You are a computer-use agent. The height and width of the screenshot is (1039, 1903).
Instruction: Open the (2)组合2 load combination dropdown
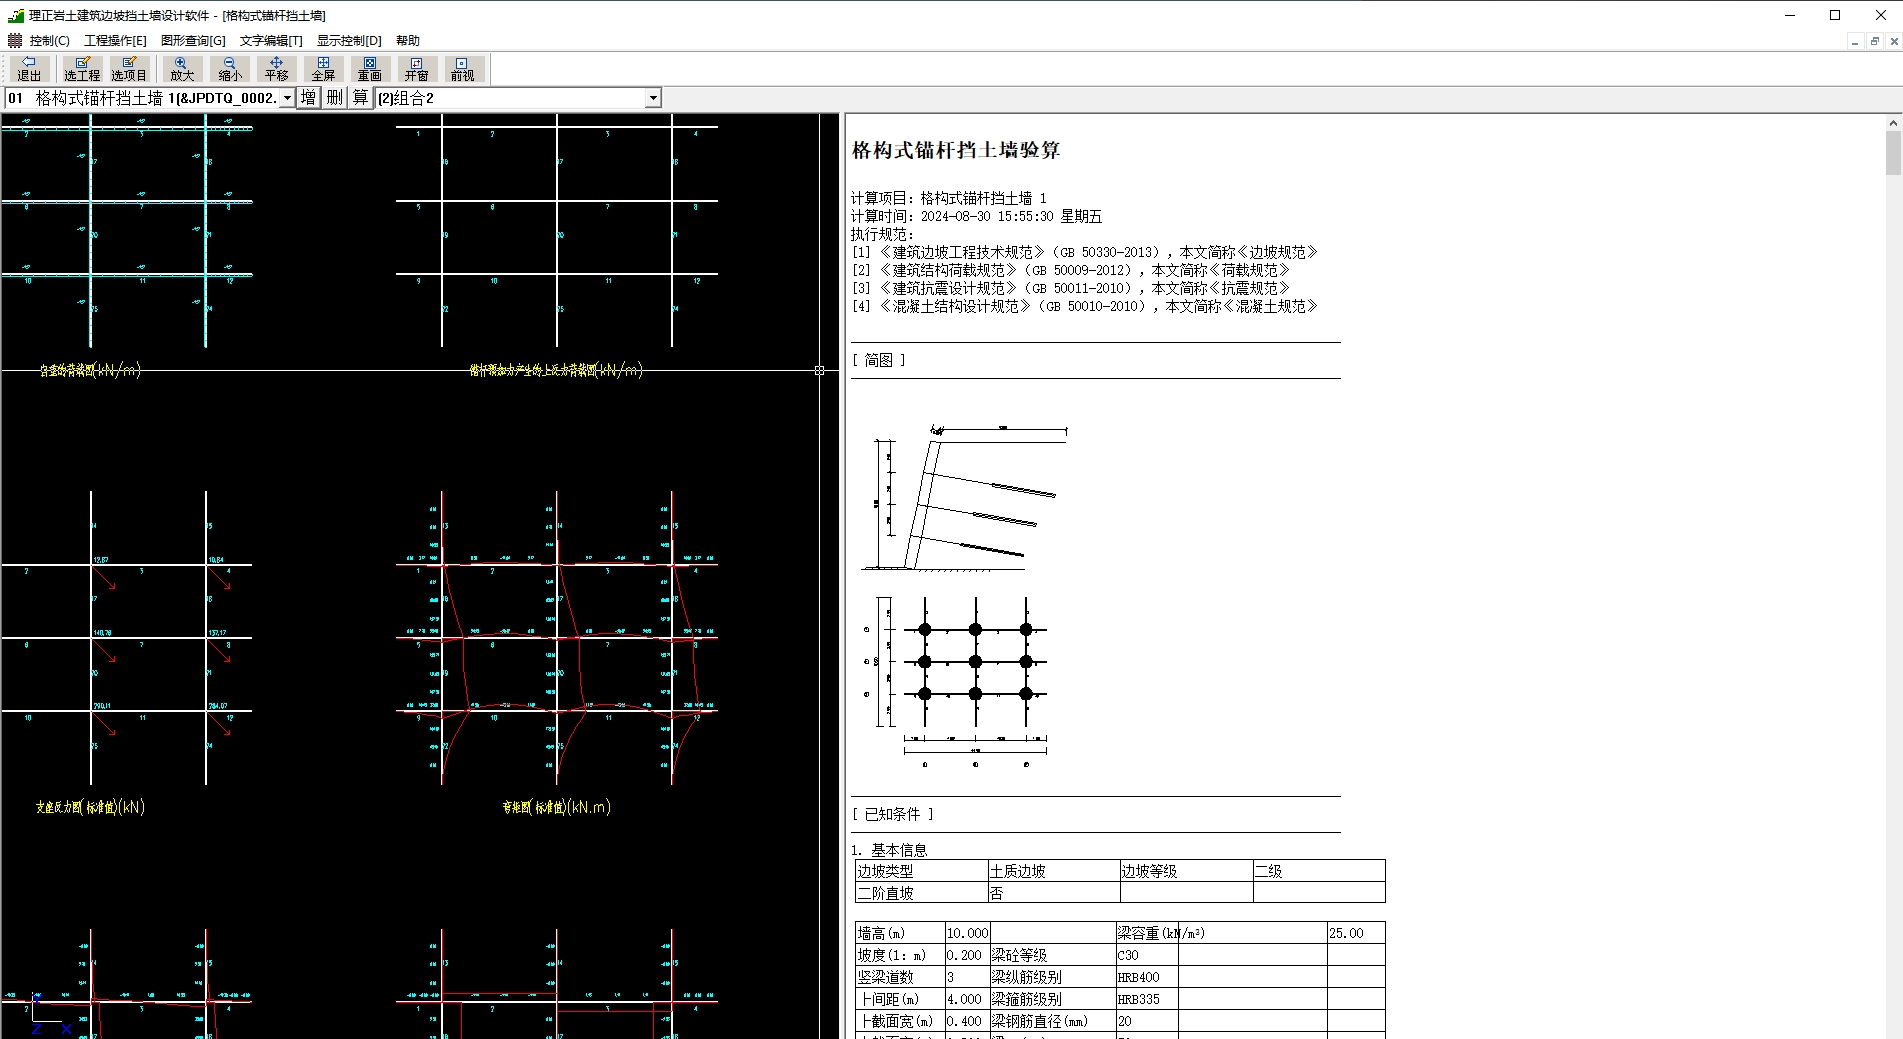tap(653, 98)
